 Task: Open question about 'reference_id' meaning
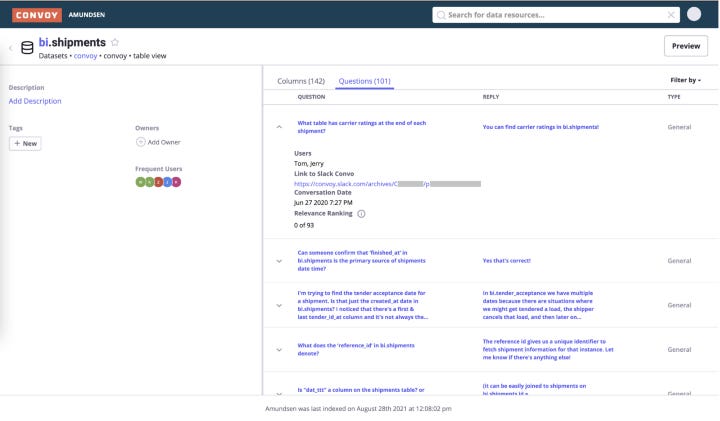pyautogui.click(x=356, y=349)
